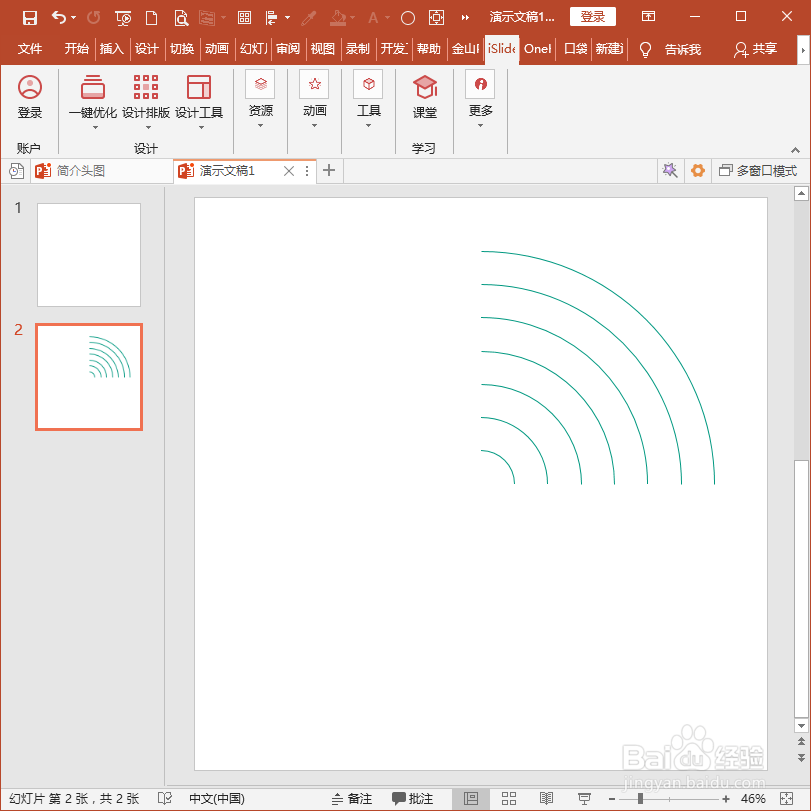
Task: Click the 登录 button in title bar
Action: [593, 17]
